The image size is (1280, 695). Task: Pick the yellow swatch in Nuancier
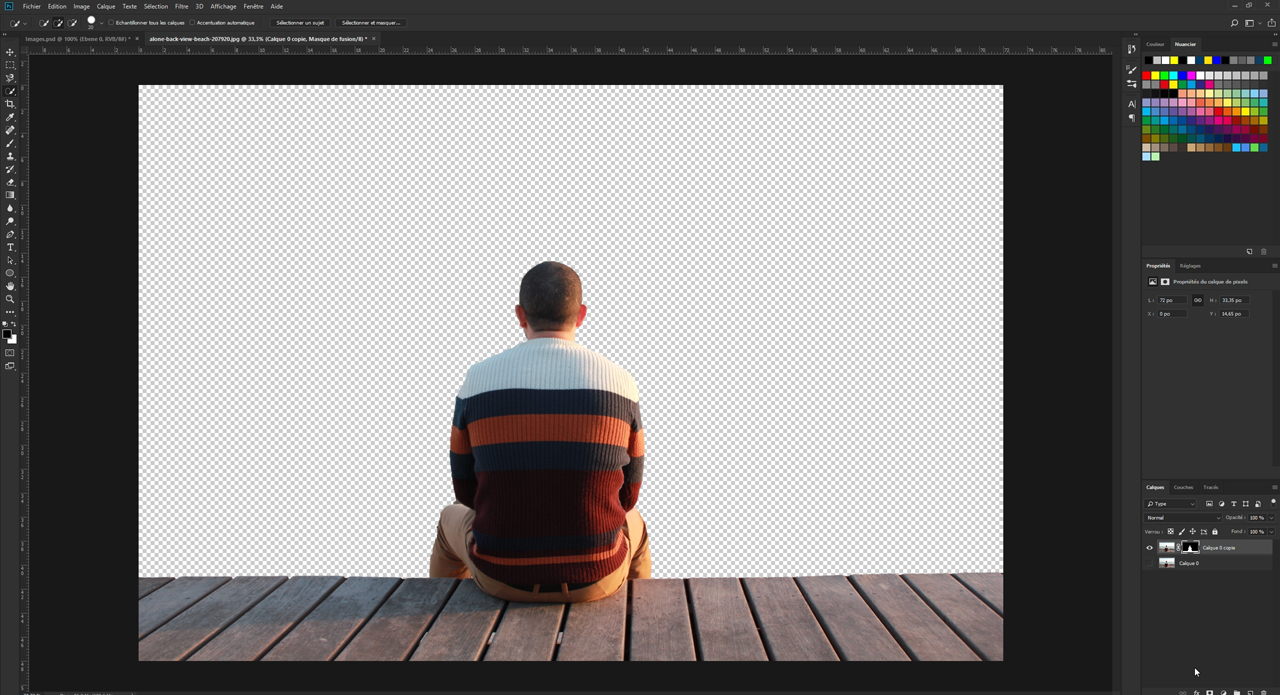1155,75
